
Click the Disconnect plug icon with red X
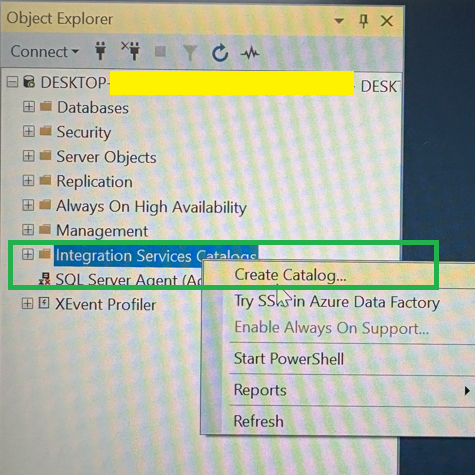coord(131,51)
